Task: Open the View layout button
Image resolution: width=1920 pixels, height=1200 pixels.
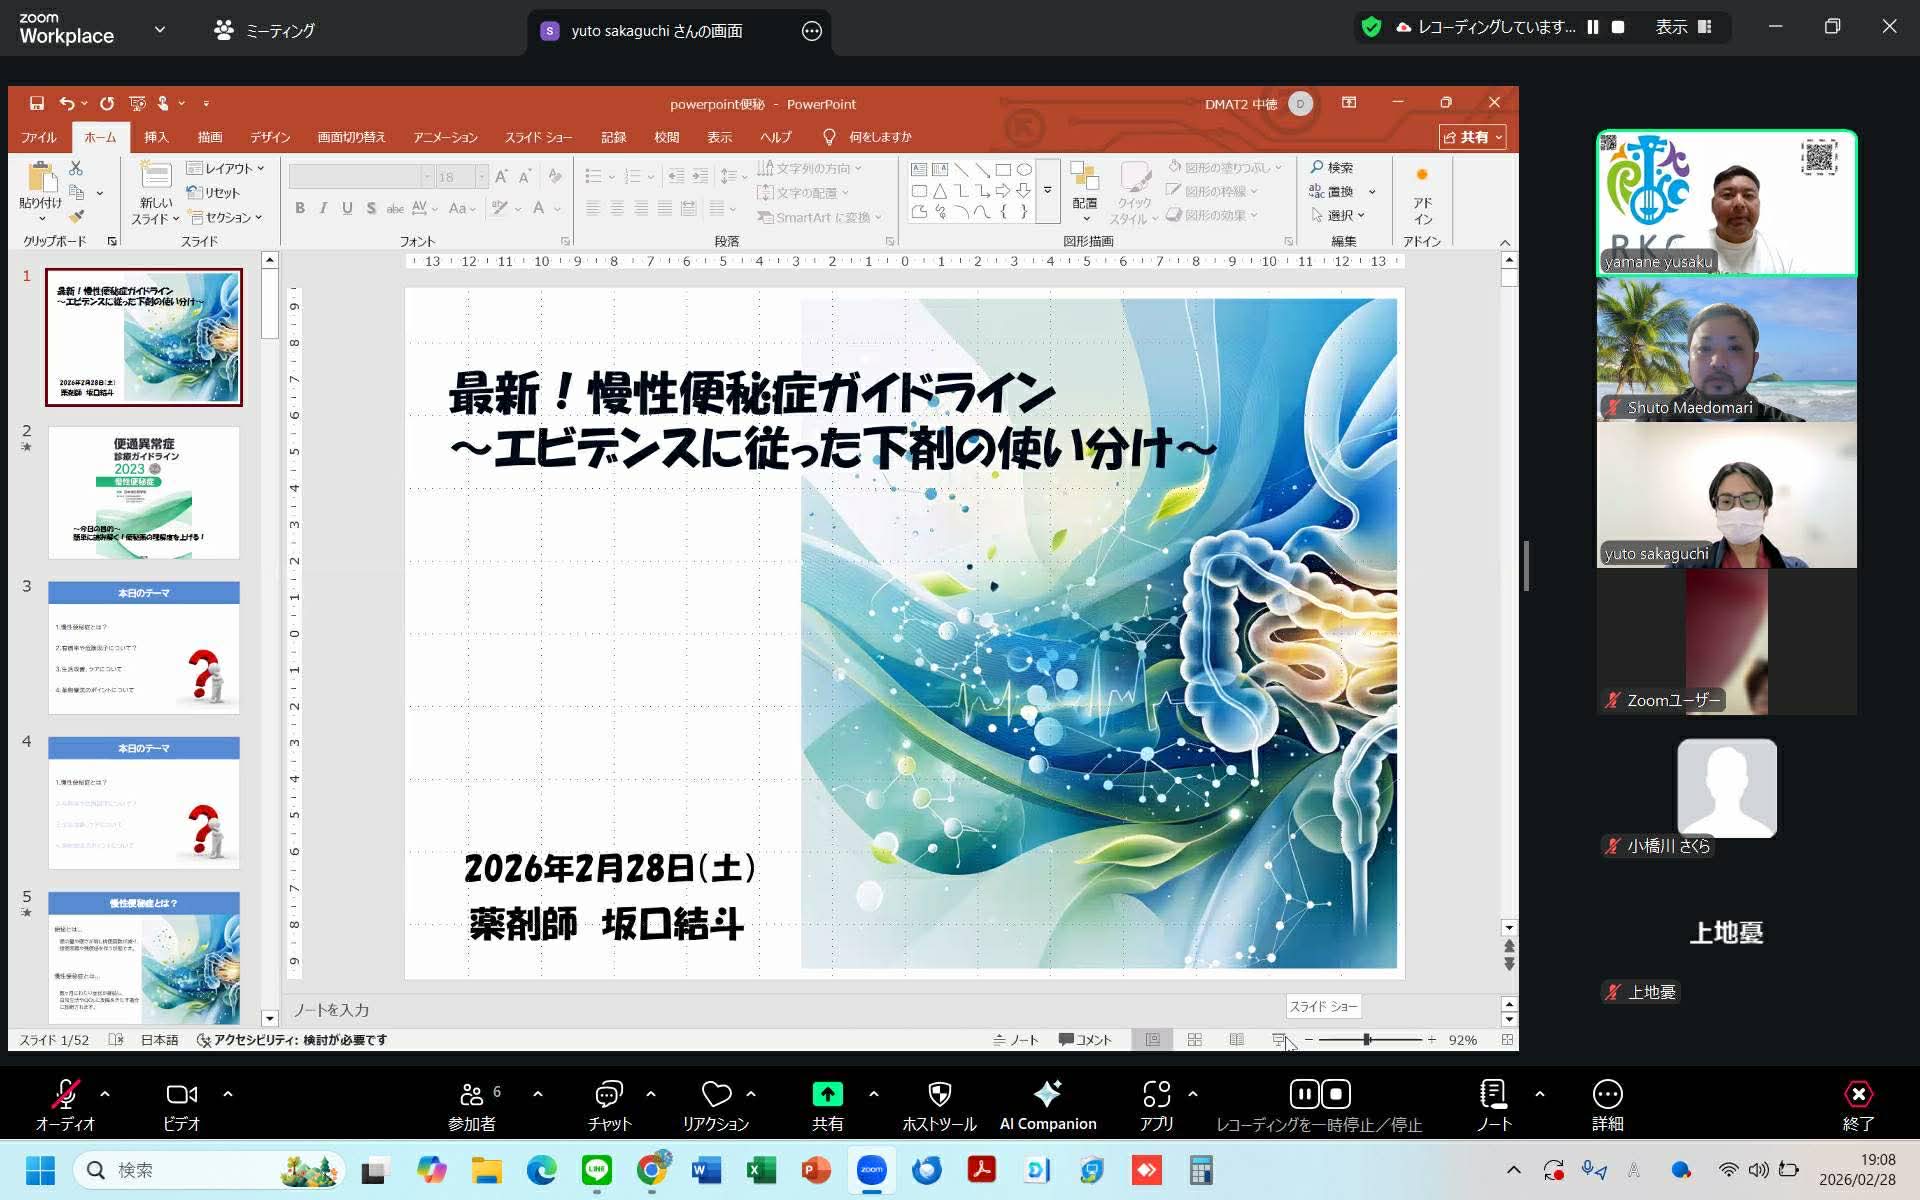Action: (x=1683, y=27)
